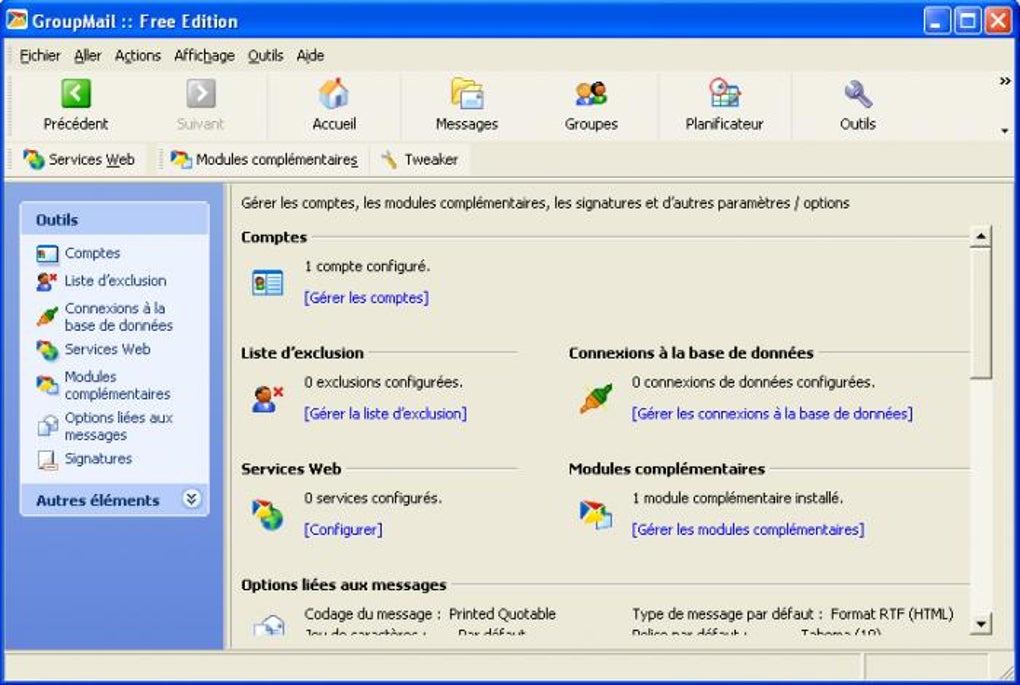Open the Planificateur calendar icon
Screen dimensions: 1020x685
pyautogui.click(x=724, y=94)
